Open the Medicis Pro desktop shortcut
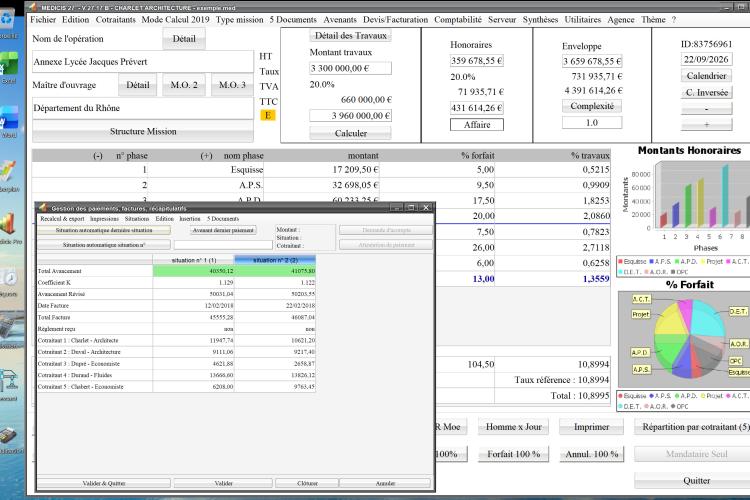750x500 pixels. [x=9, y=225]
